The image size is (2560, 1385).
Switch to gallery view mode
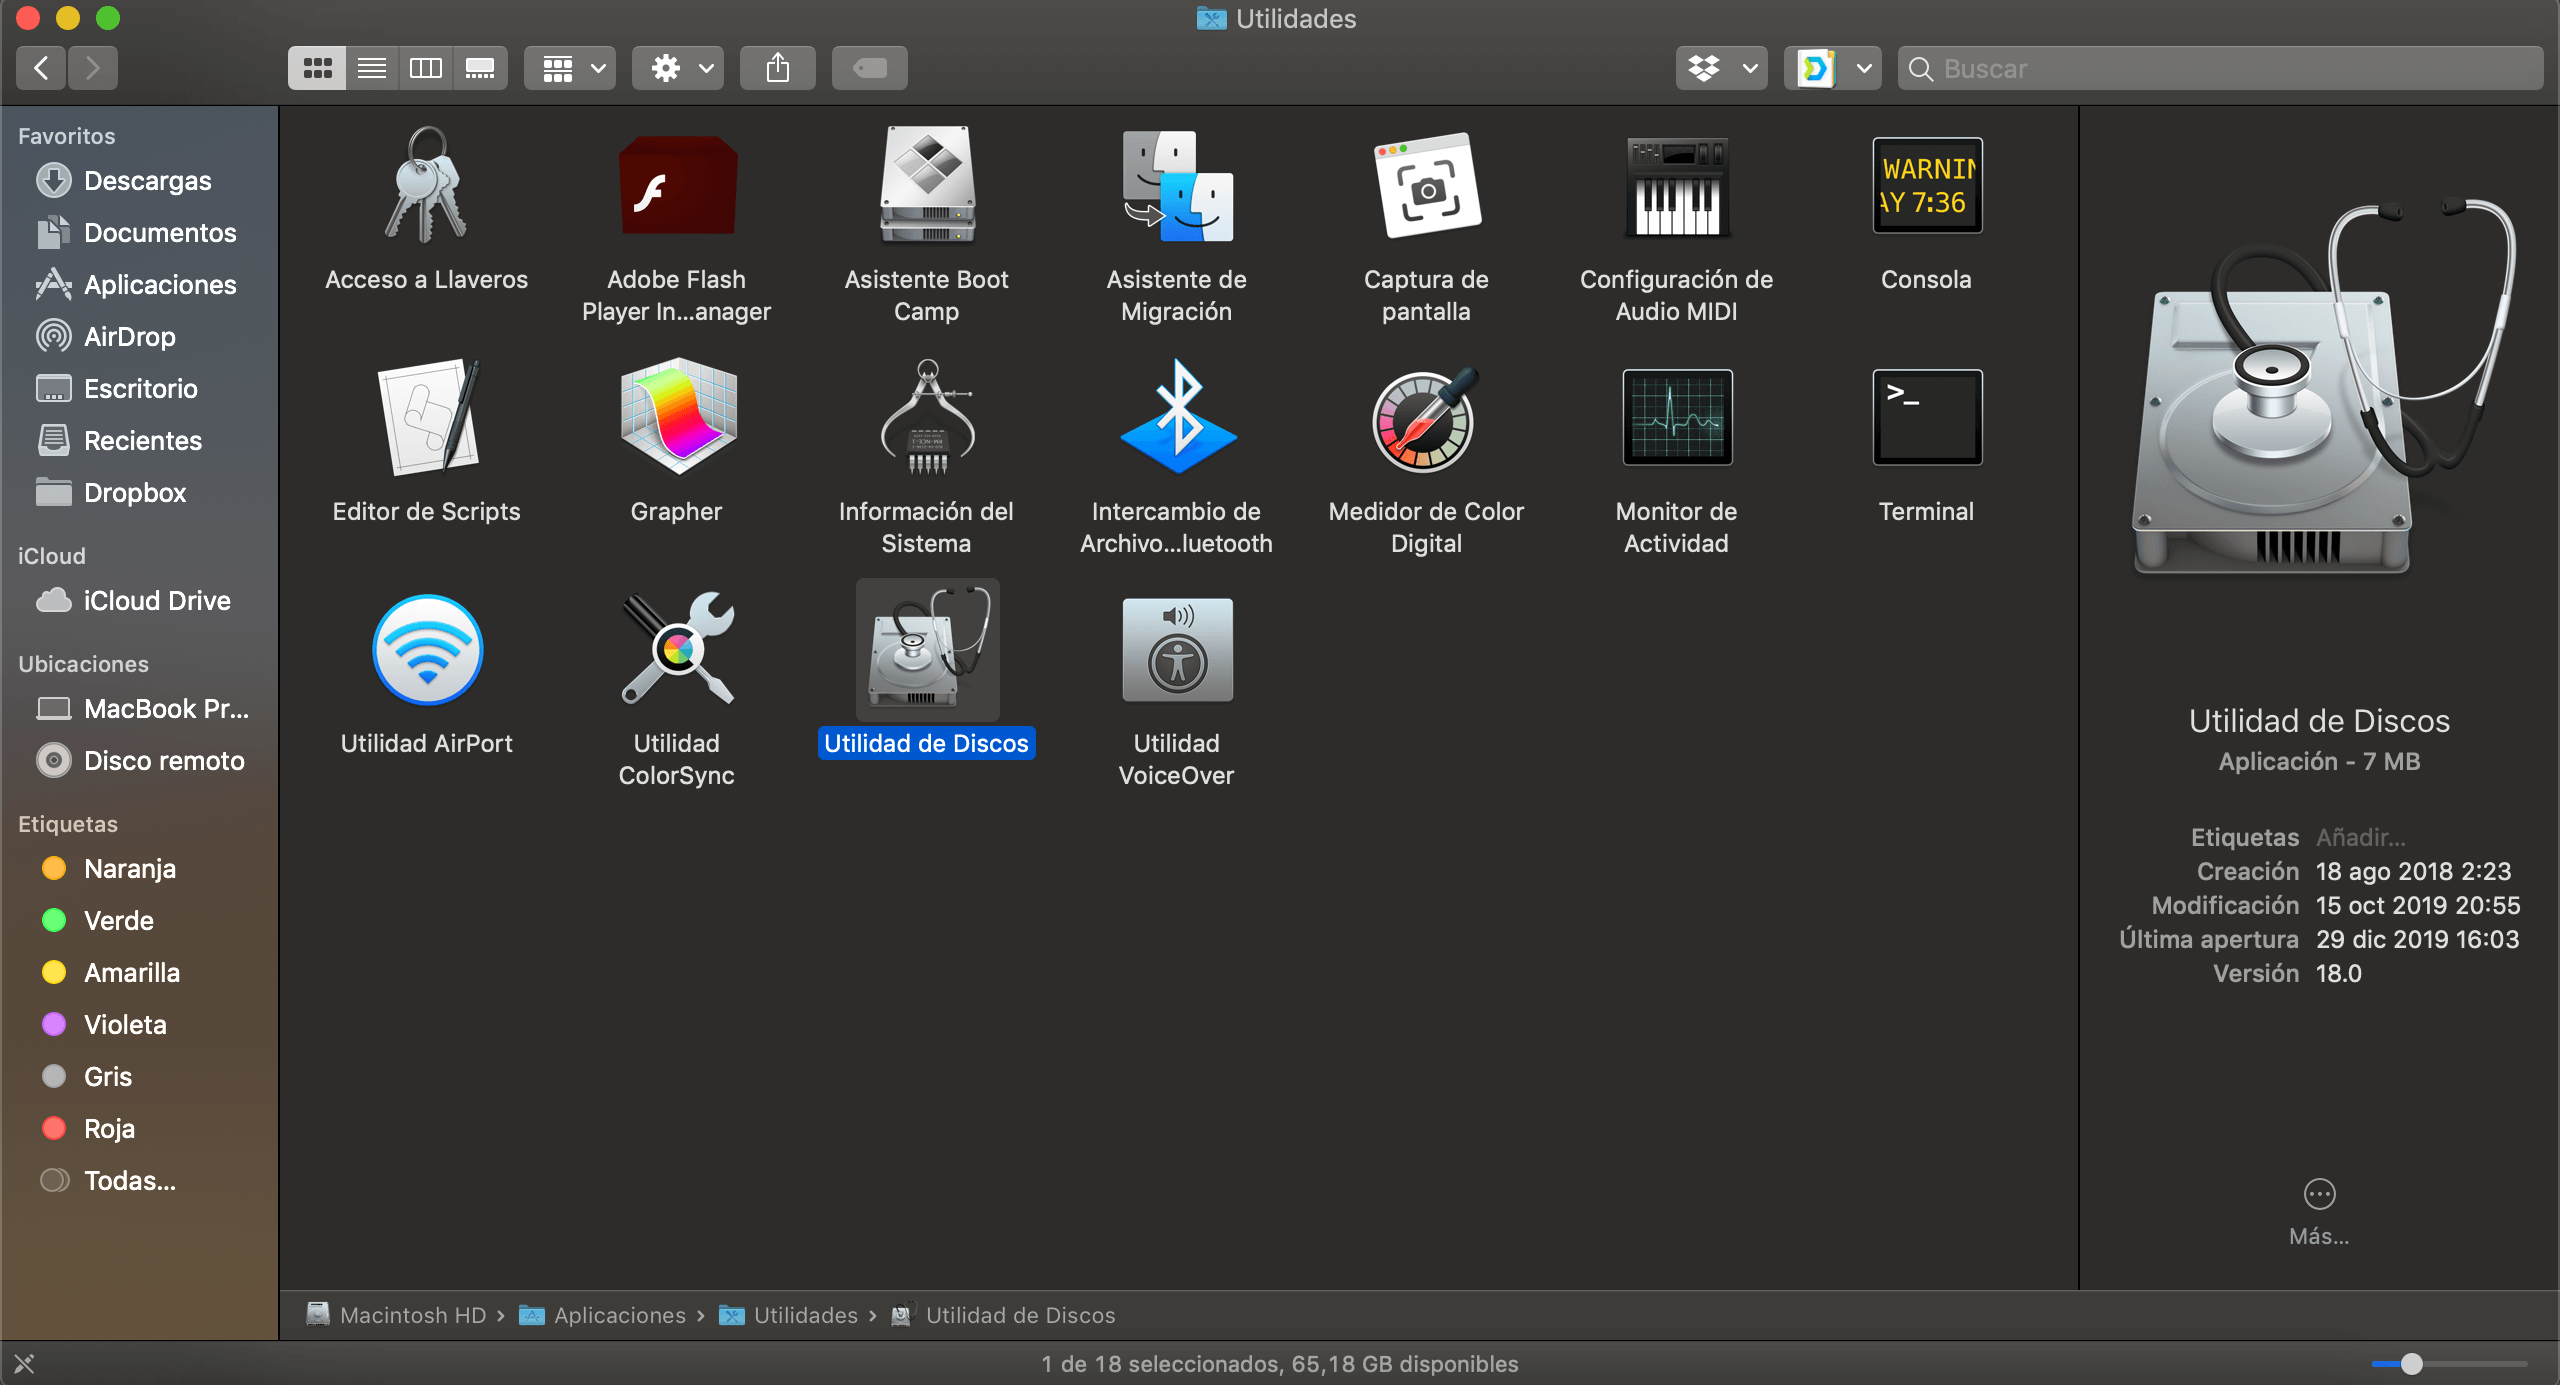480,68
